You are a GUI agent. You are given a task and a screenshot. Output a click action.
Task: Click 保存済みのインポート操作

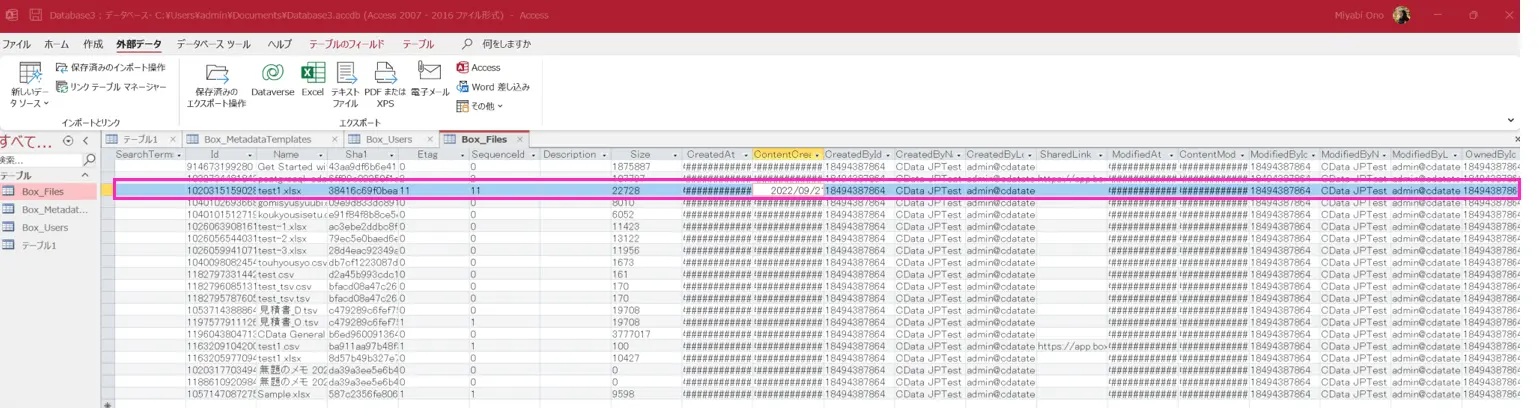click(x=110, y=68)
